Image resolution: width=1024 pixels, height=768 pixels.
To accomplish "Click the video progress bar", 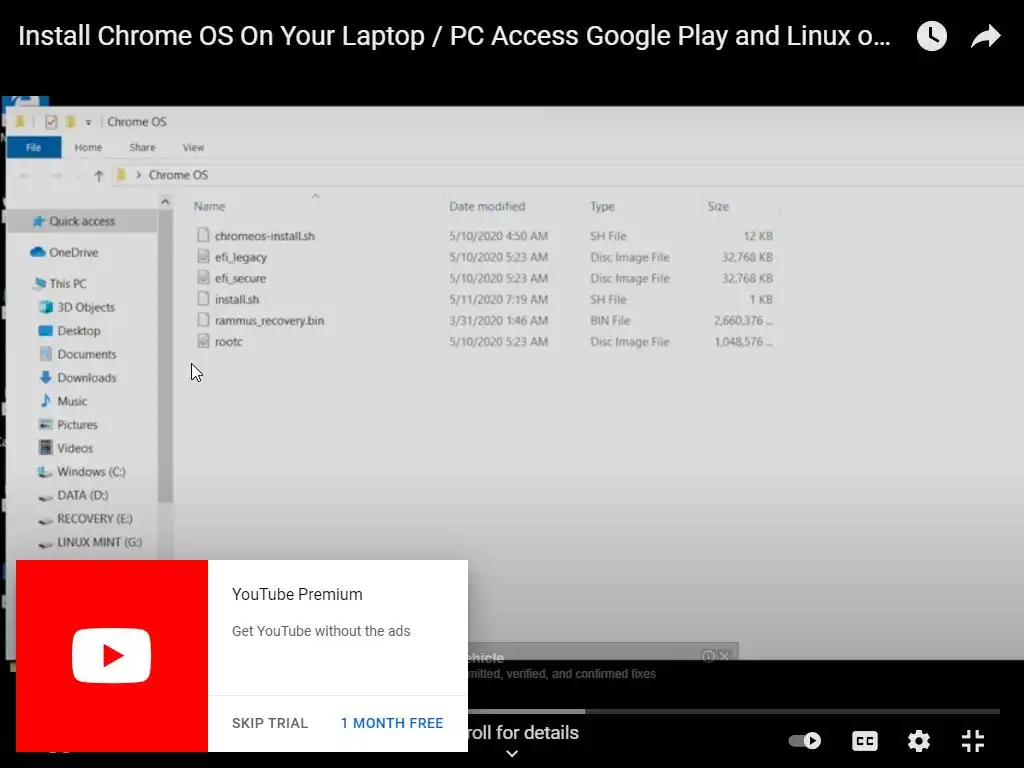I will (733, 711).
